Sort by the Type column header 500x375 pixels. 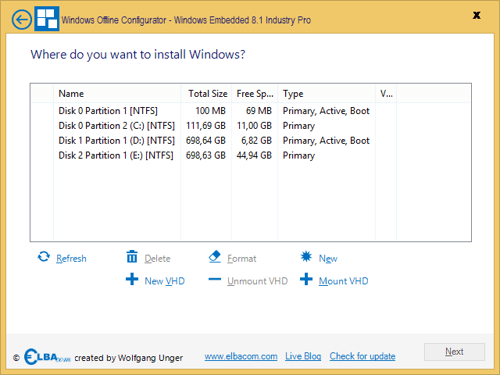pos(327,94)
